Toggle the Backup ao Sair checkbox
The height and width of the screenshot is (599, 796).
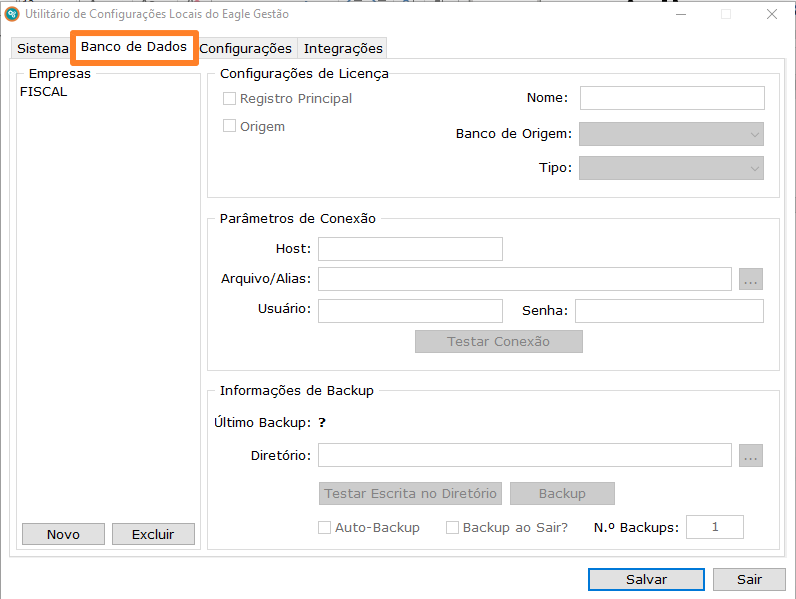(452, 527)
